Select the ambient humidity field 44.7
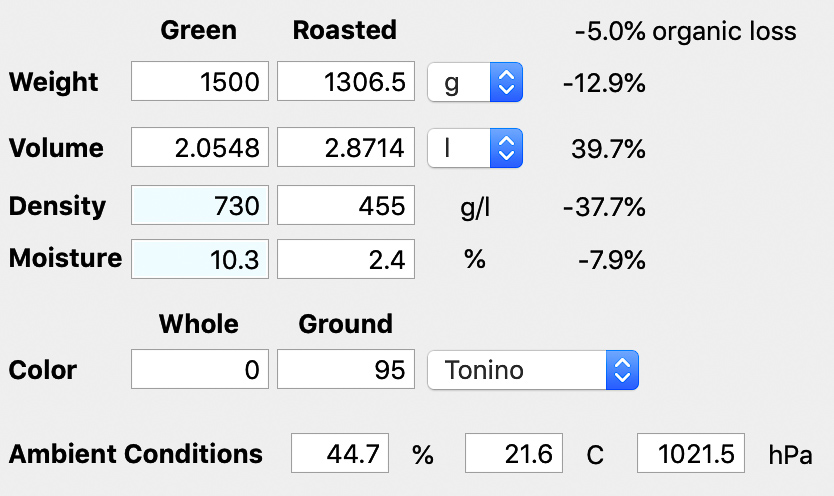 click(x=340, y=453)
